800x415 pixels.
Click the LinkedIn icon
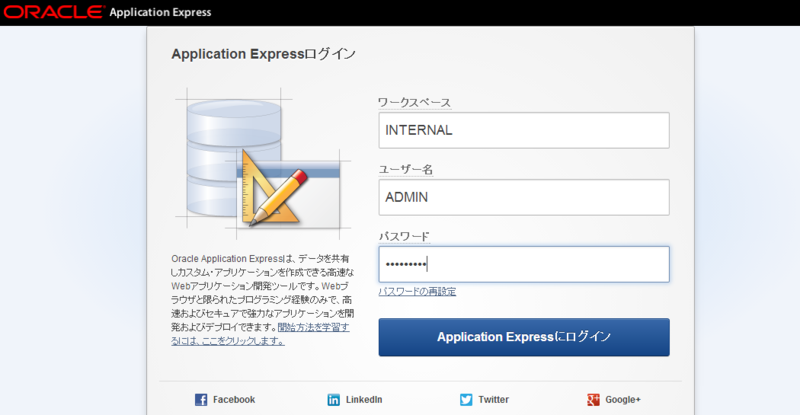tap(334, 400)
